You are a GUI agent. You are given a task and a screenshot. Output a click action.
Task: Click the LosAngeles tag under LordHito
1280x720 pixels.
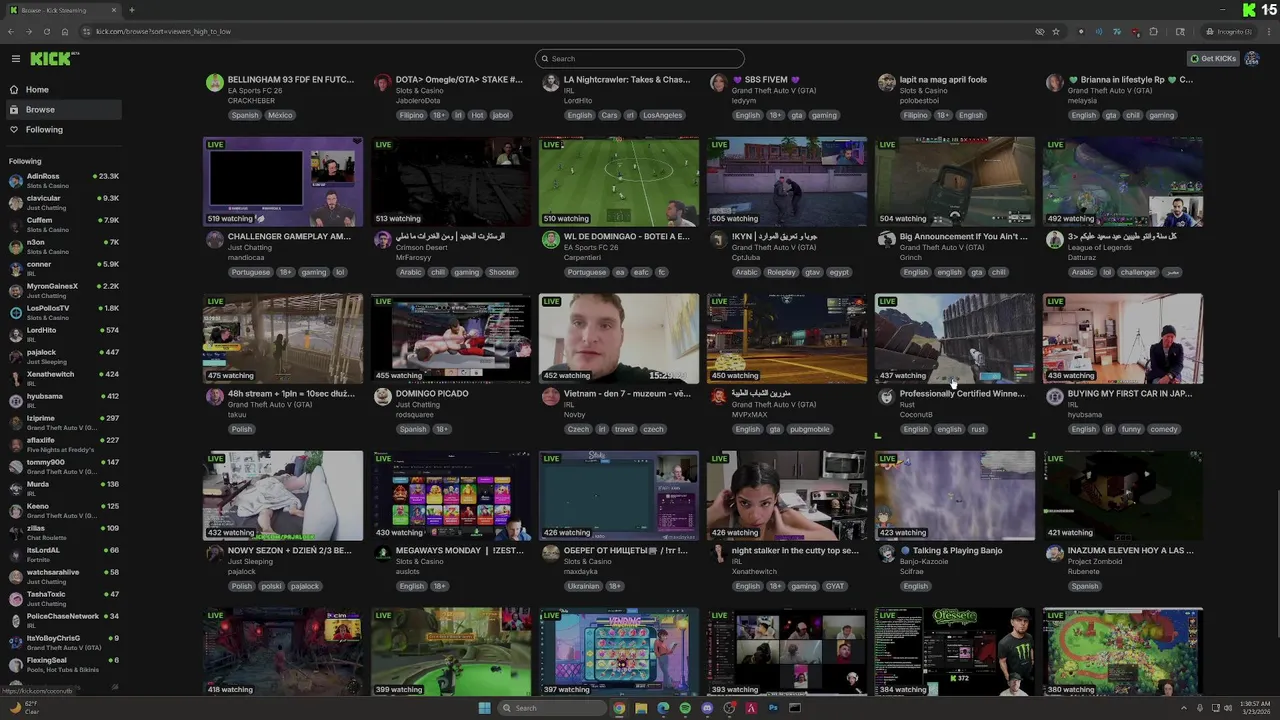(x=662, y=115)
